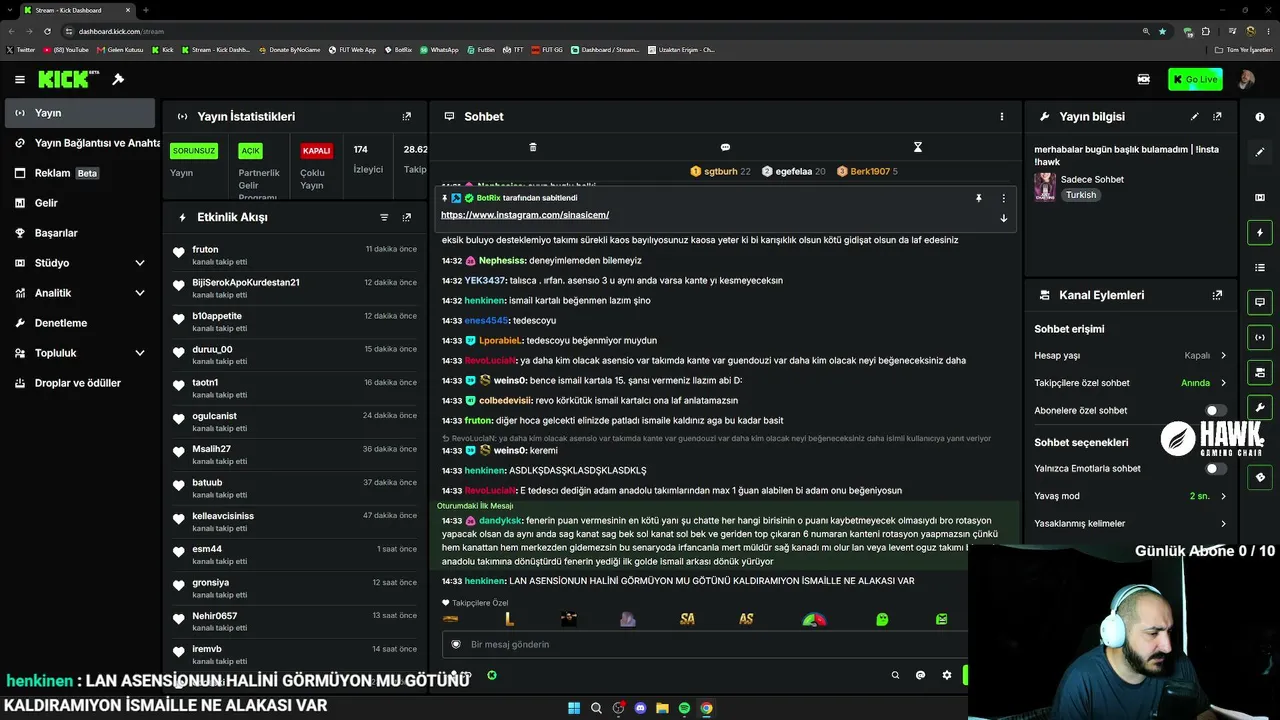The width and height of the screenshot is (1280, 720).
Task: Open Reklam Beta menu item
Action: point(80,173)
